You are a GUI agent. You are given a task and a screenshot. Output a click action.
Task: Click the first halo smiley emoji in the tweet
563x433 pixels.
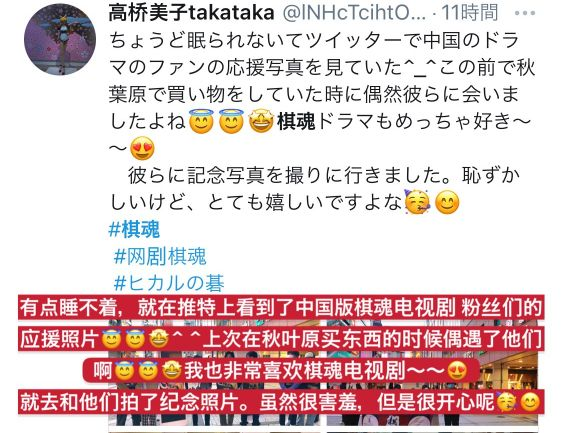coord(201,121)
